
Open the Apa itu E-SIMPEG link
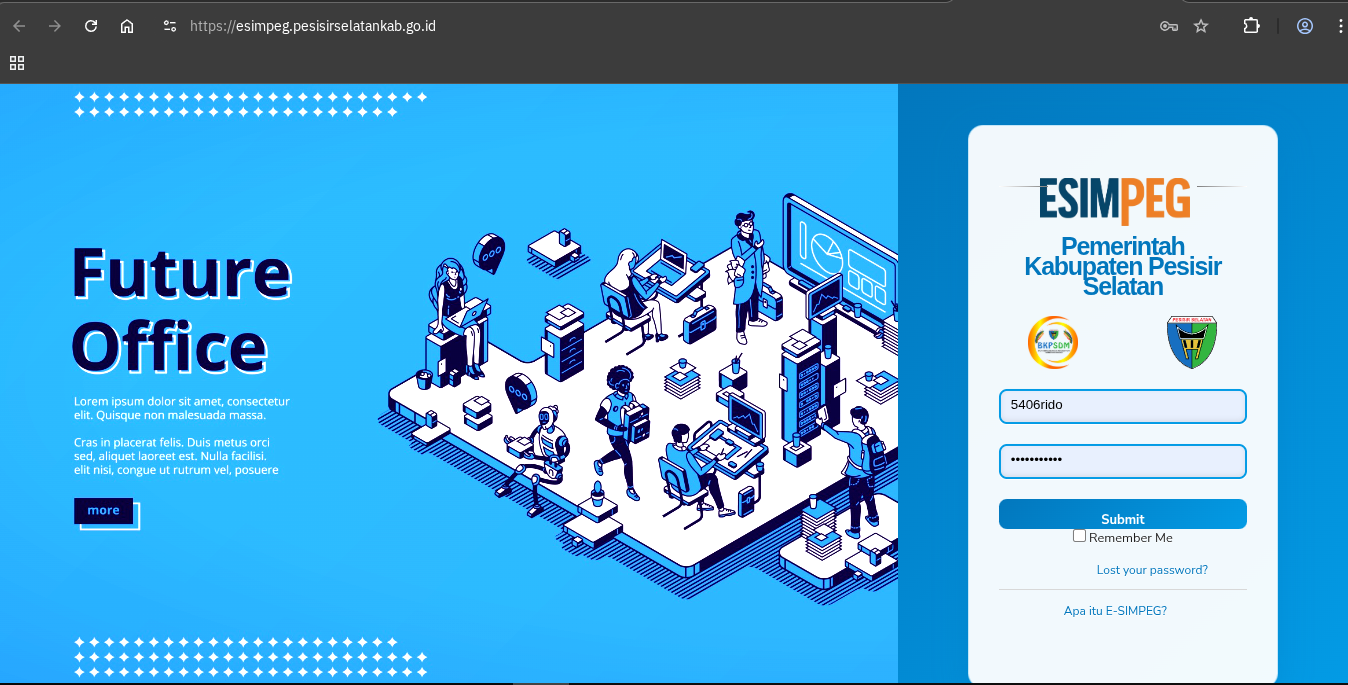click(1115, 611)
